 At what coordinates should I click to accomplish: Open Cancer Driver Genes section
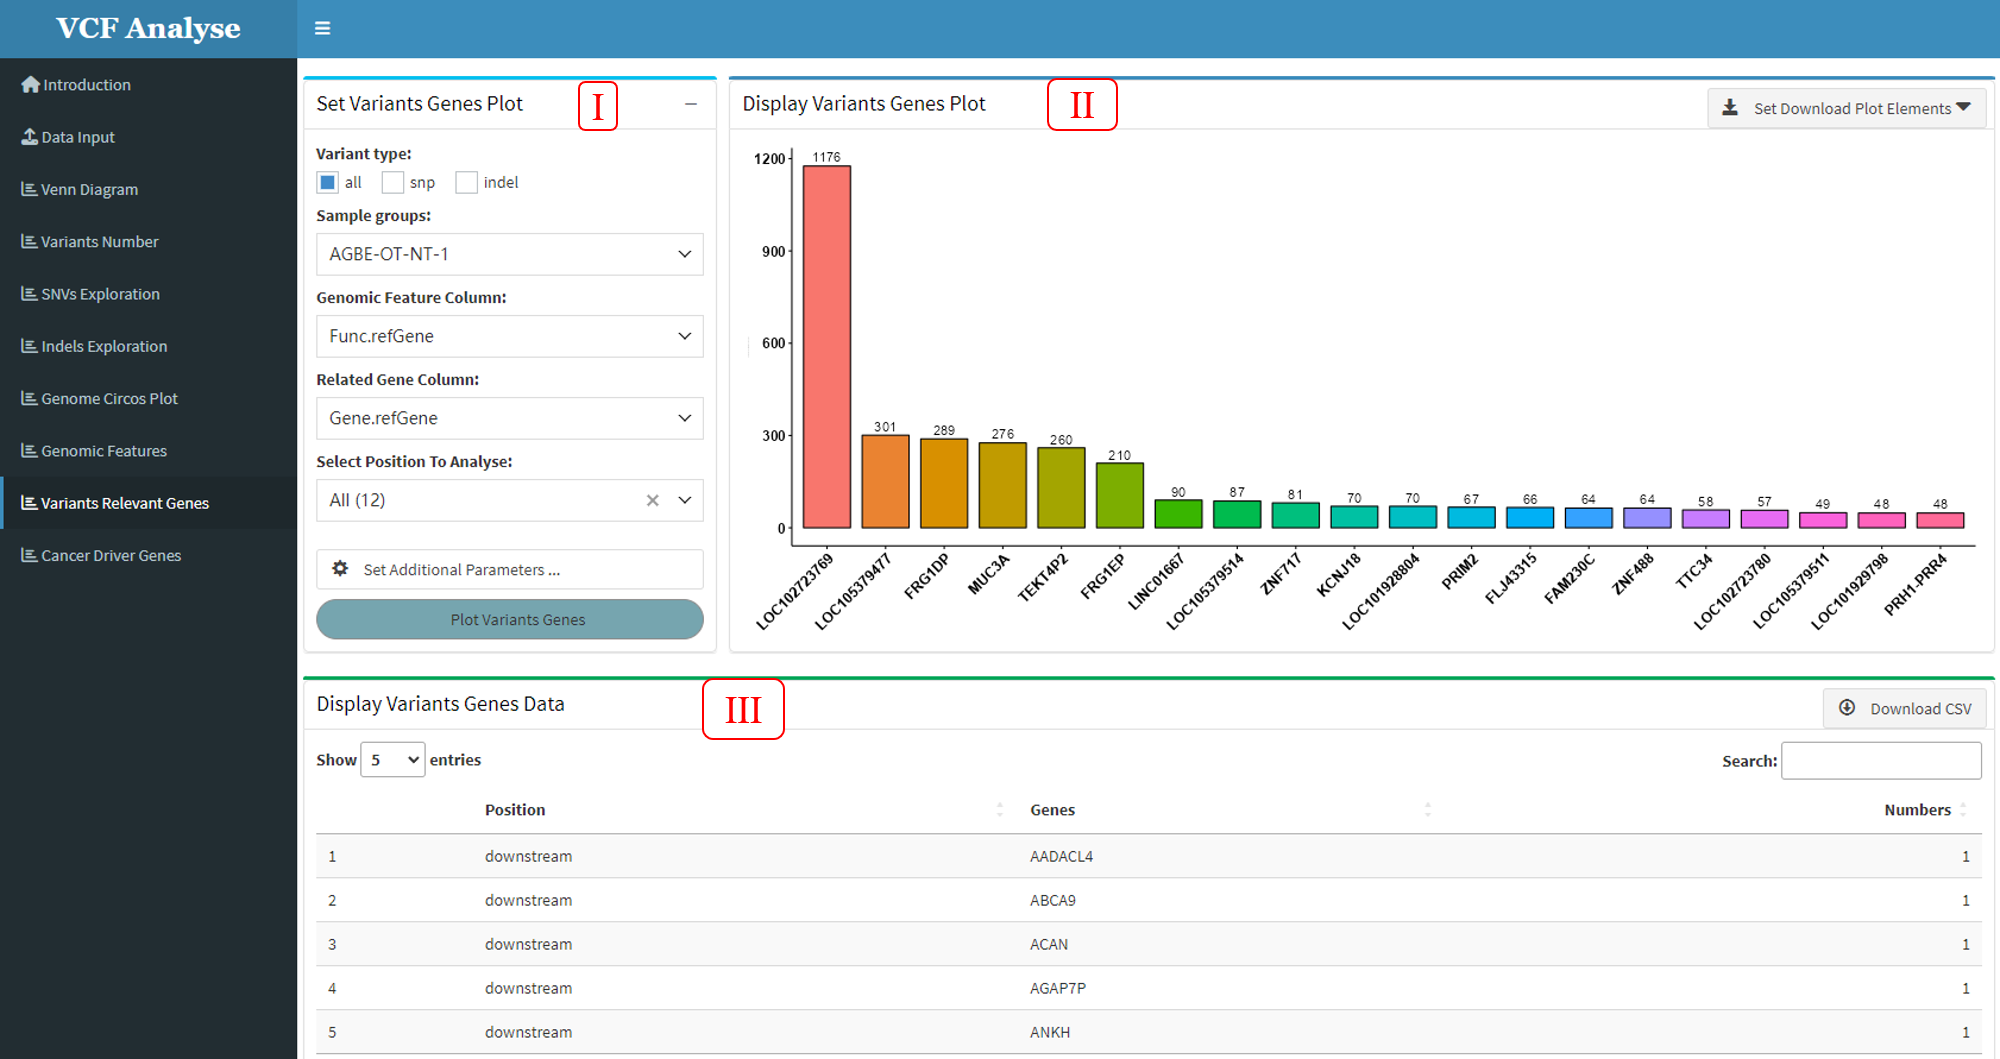tap(111, 555)
